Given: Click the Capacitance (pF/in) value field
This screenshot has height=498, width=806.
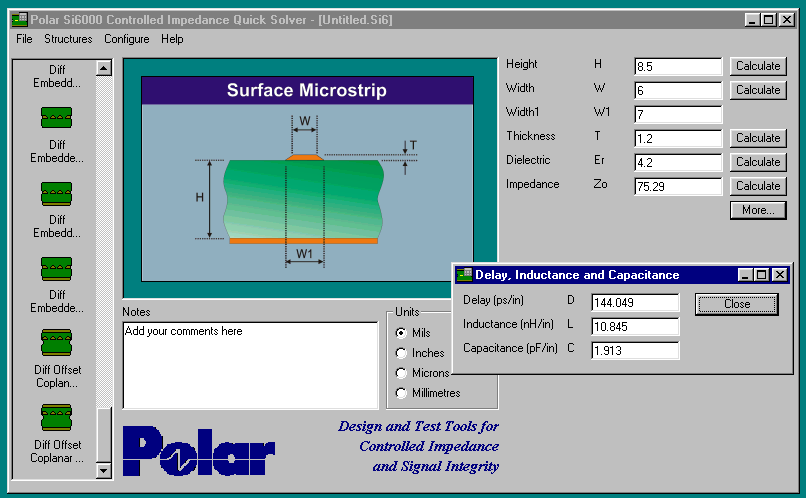Looking at the screenshot, I should (x=635, y=351).
